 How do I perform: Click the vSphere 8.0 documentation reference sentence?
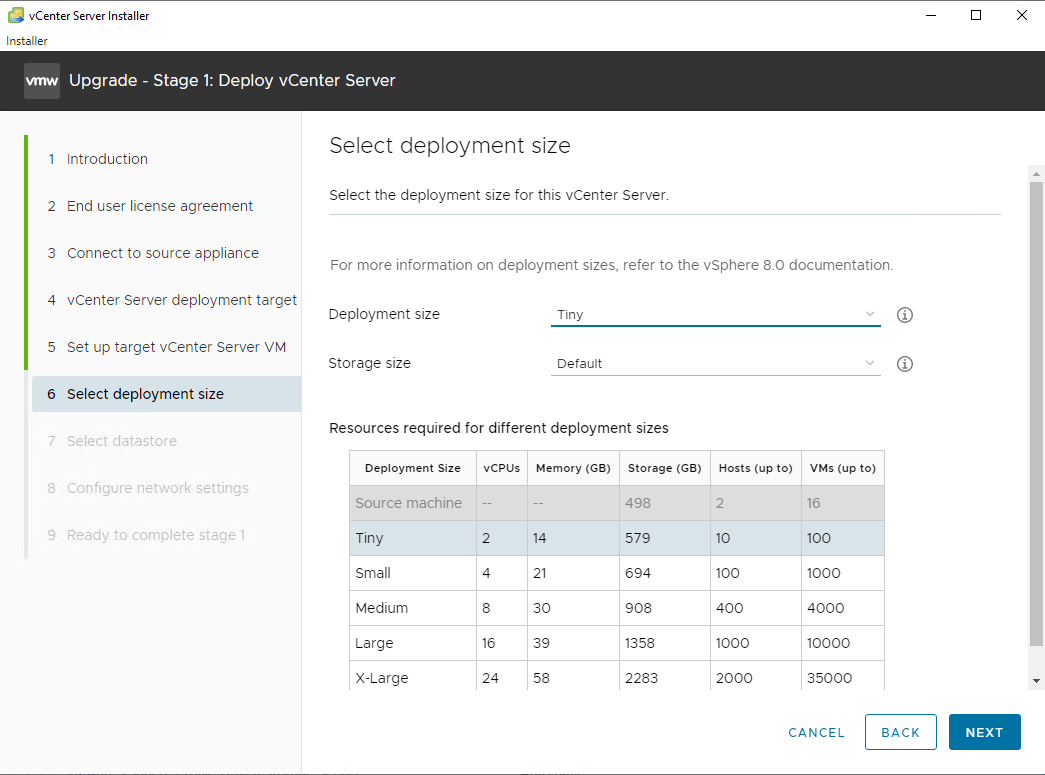(x=611, y=265)
